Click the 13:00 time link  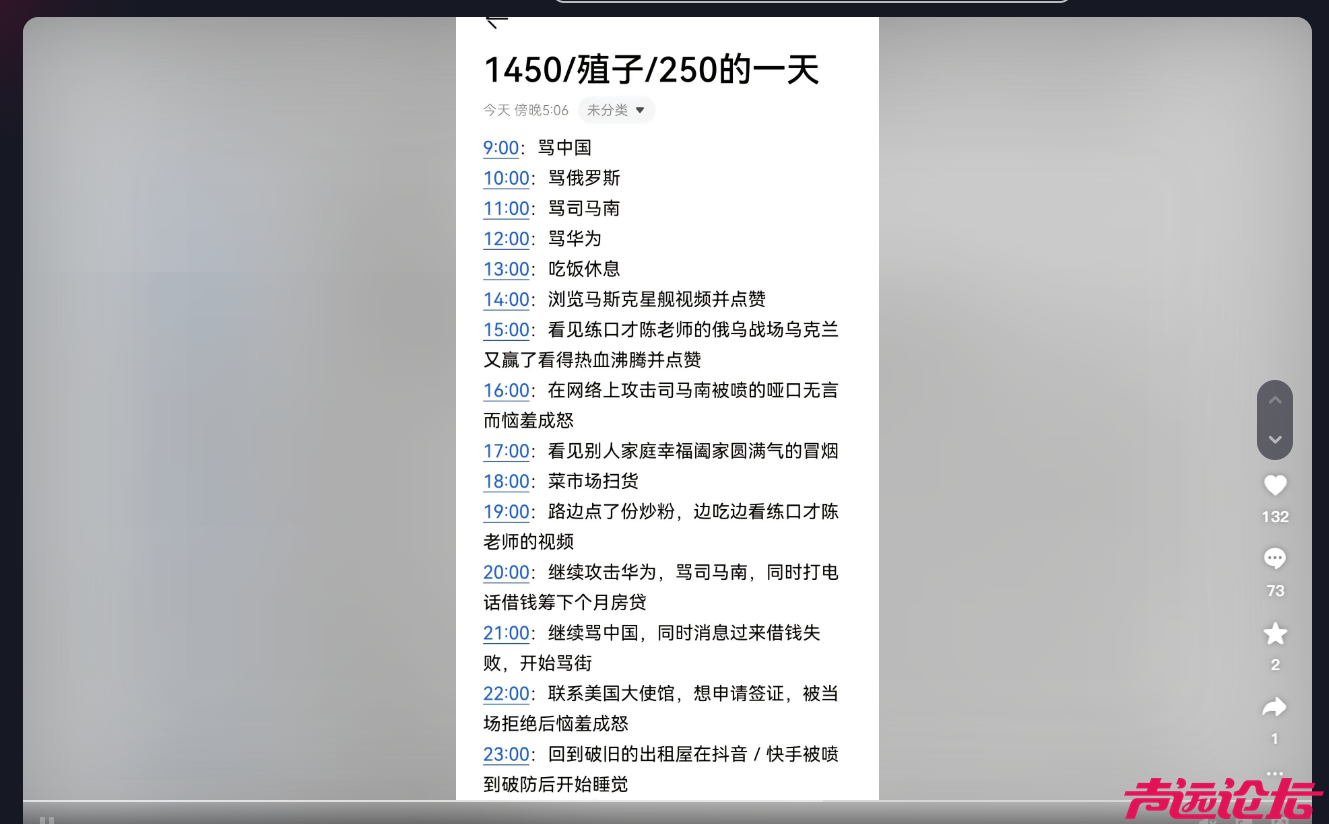[x=506, y=269]
